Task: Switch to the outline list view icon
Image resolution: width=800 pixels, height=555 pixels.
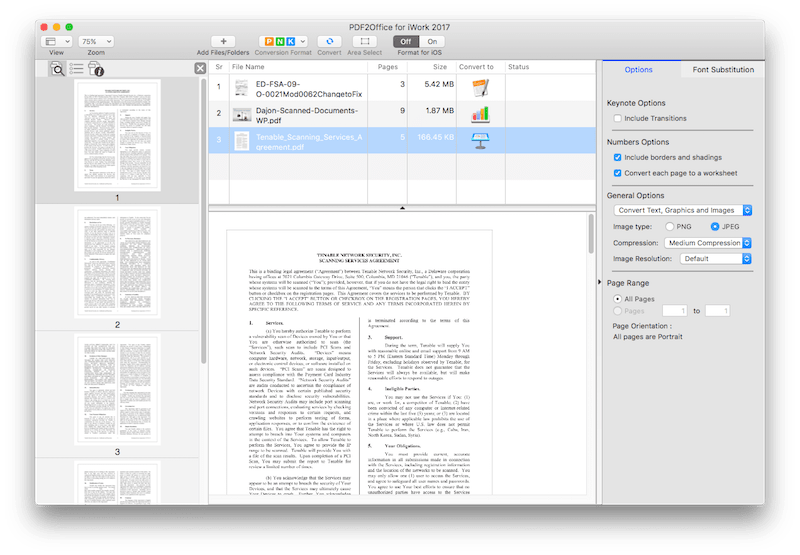Action: coord(77,68)
